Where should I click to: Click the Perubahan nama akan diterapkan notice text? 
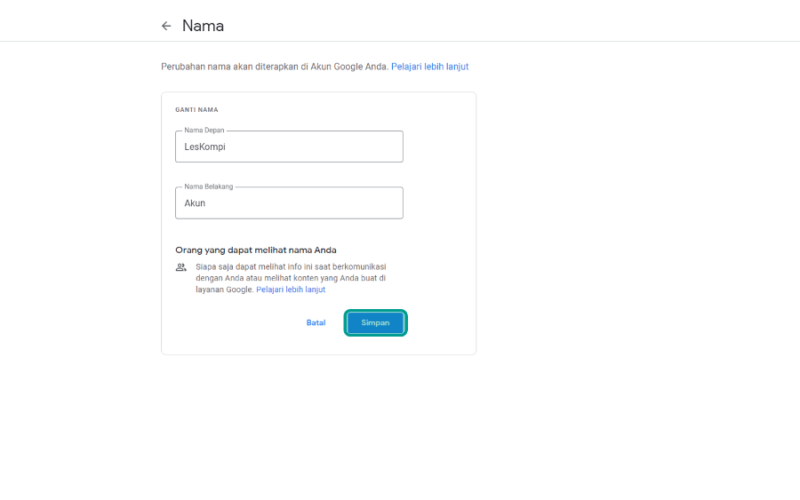pyautogui.click(x=275, y=66)
